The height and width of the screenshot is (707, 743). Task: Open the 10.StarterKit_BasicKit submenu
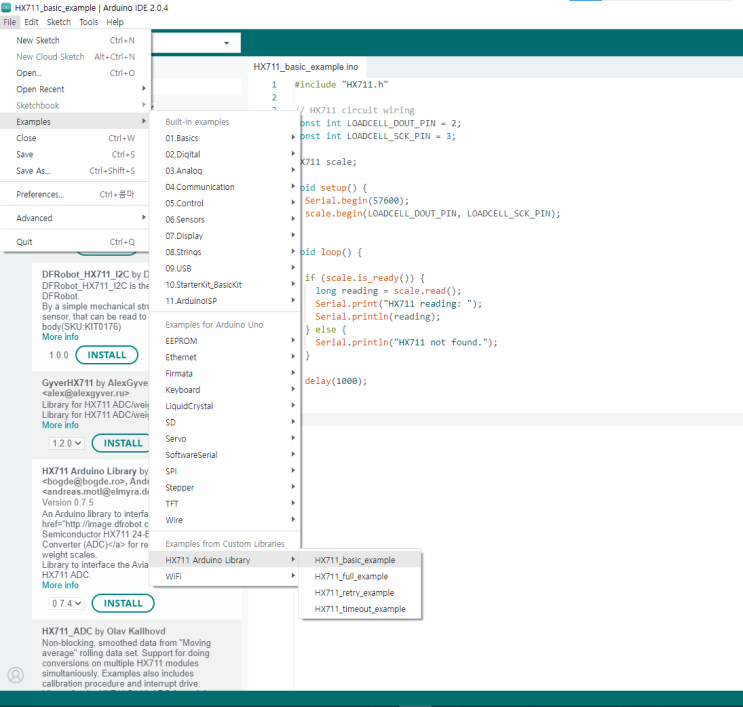click(x=225, y=285)
